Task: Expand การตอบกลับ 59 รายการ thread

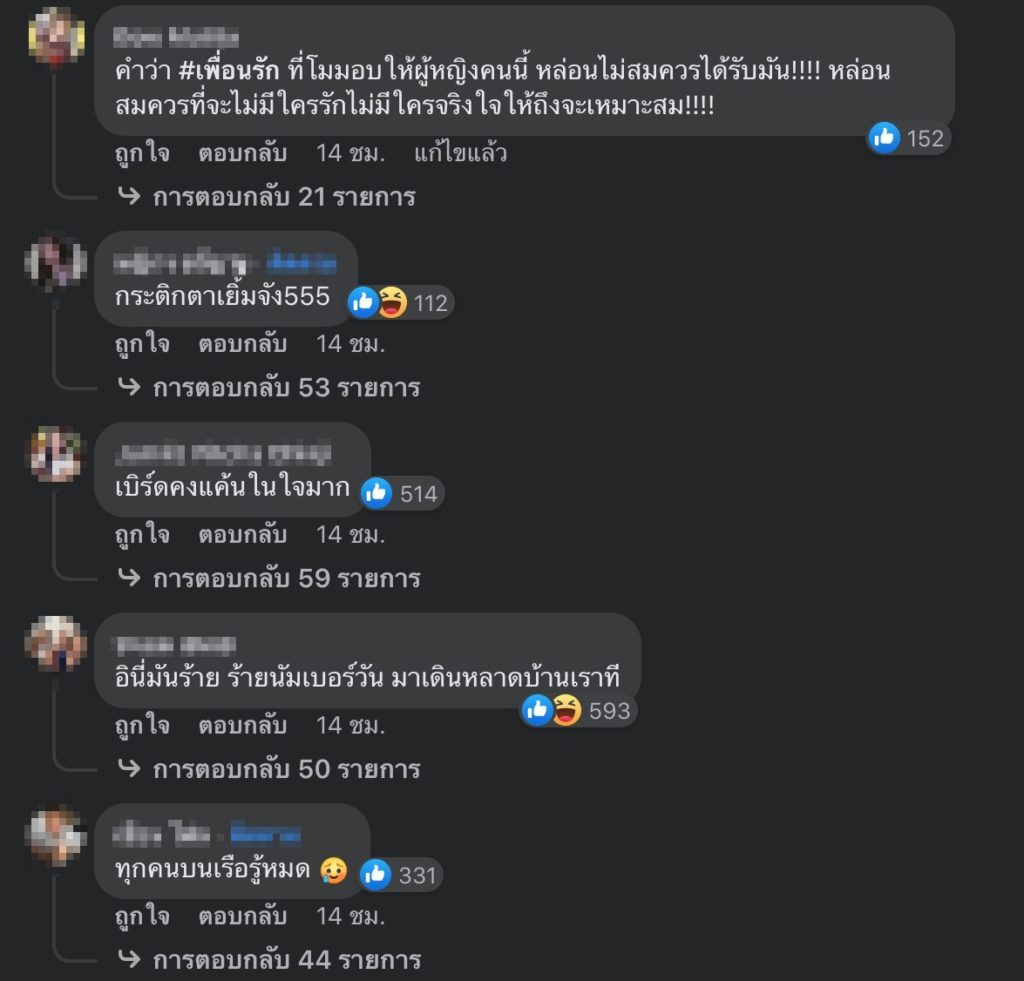Action: pyautogui.click(x=287, y=578)
